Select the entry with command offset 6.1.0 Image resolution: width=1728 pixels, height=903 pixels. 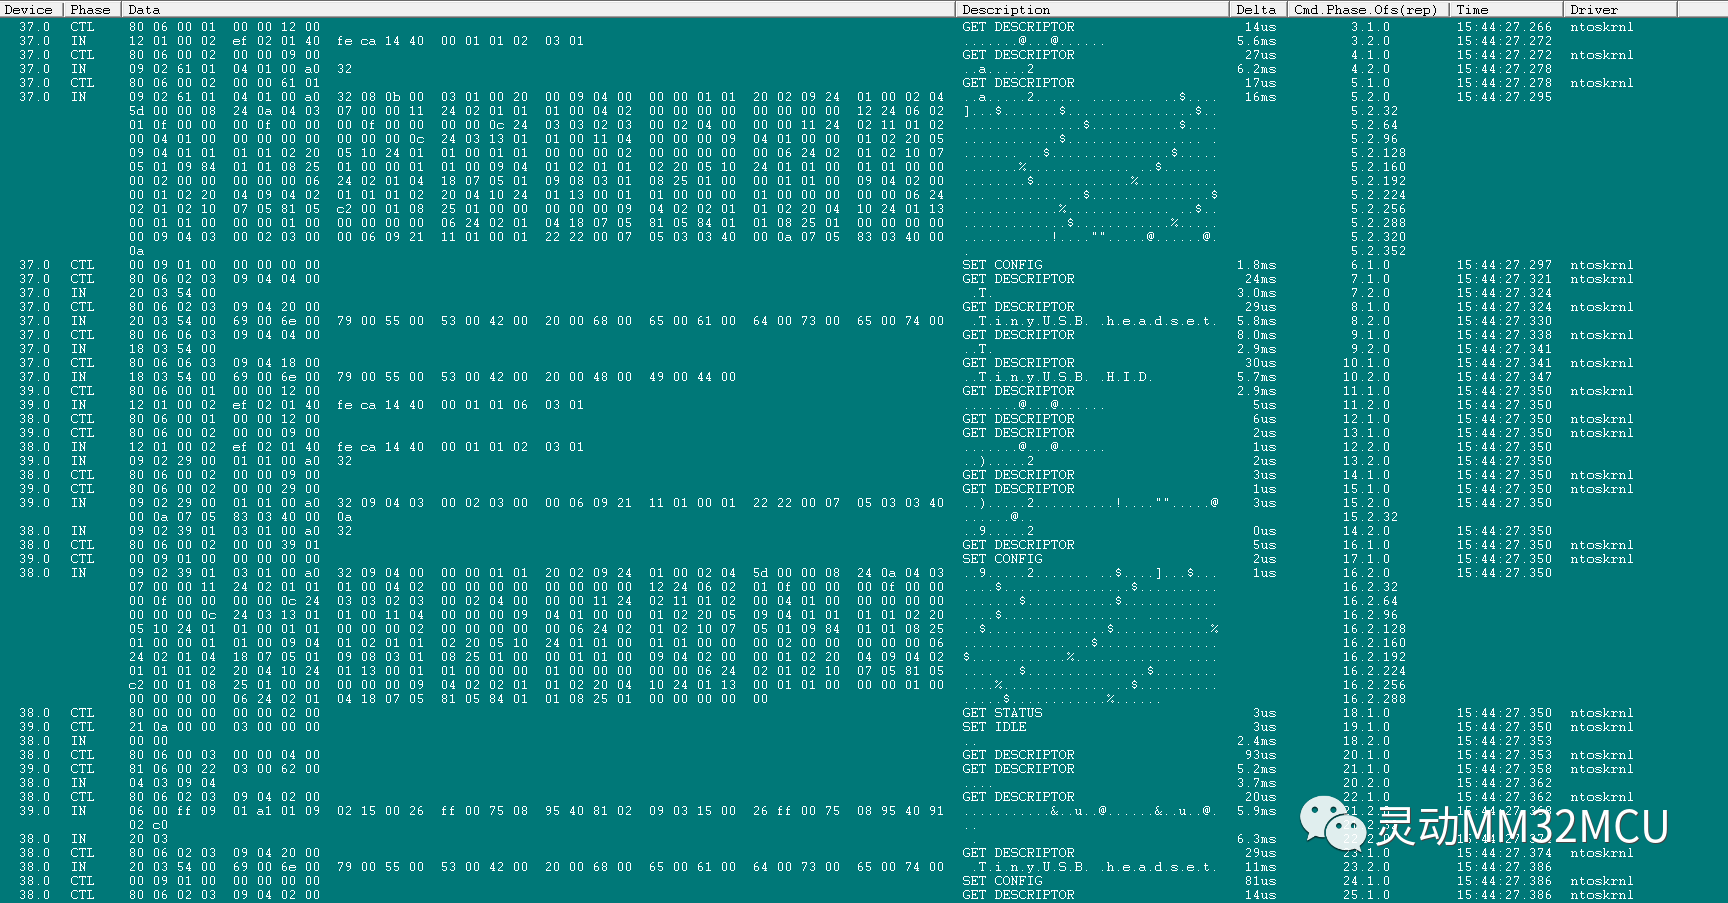click(x=1370, y=265)
